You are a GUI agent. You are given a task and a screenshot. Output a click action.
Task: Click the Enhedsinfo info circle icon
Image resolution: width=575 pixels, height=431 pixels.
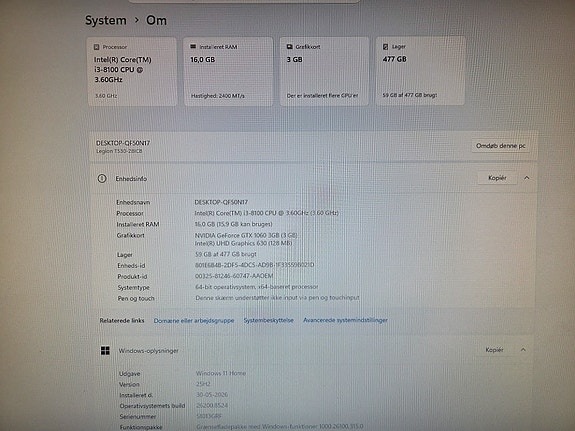tap(102, 179)
